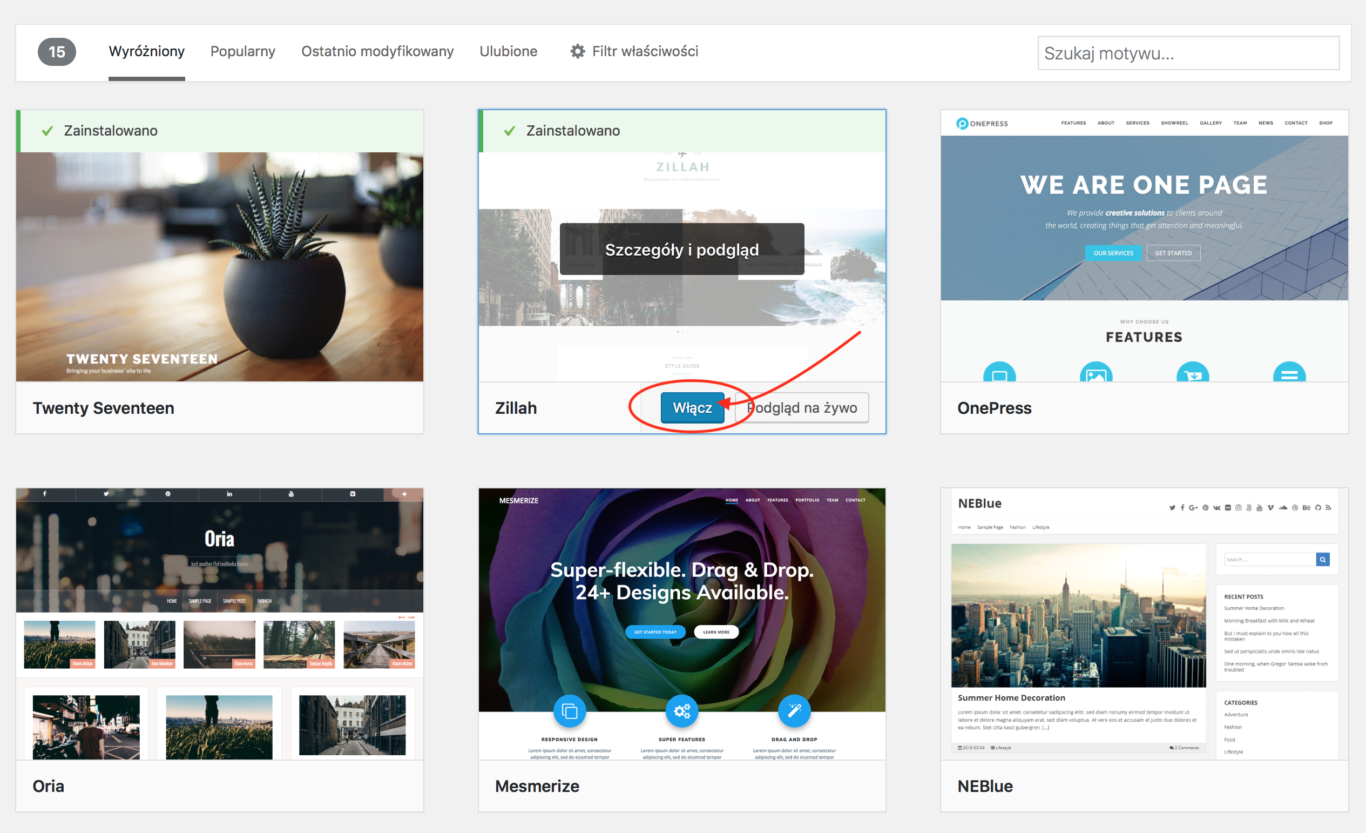Click the 'OnePress' theme name
Viewport: 1366px width, 833px height.
pyautogui.click(x=994, y=408)
